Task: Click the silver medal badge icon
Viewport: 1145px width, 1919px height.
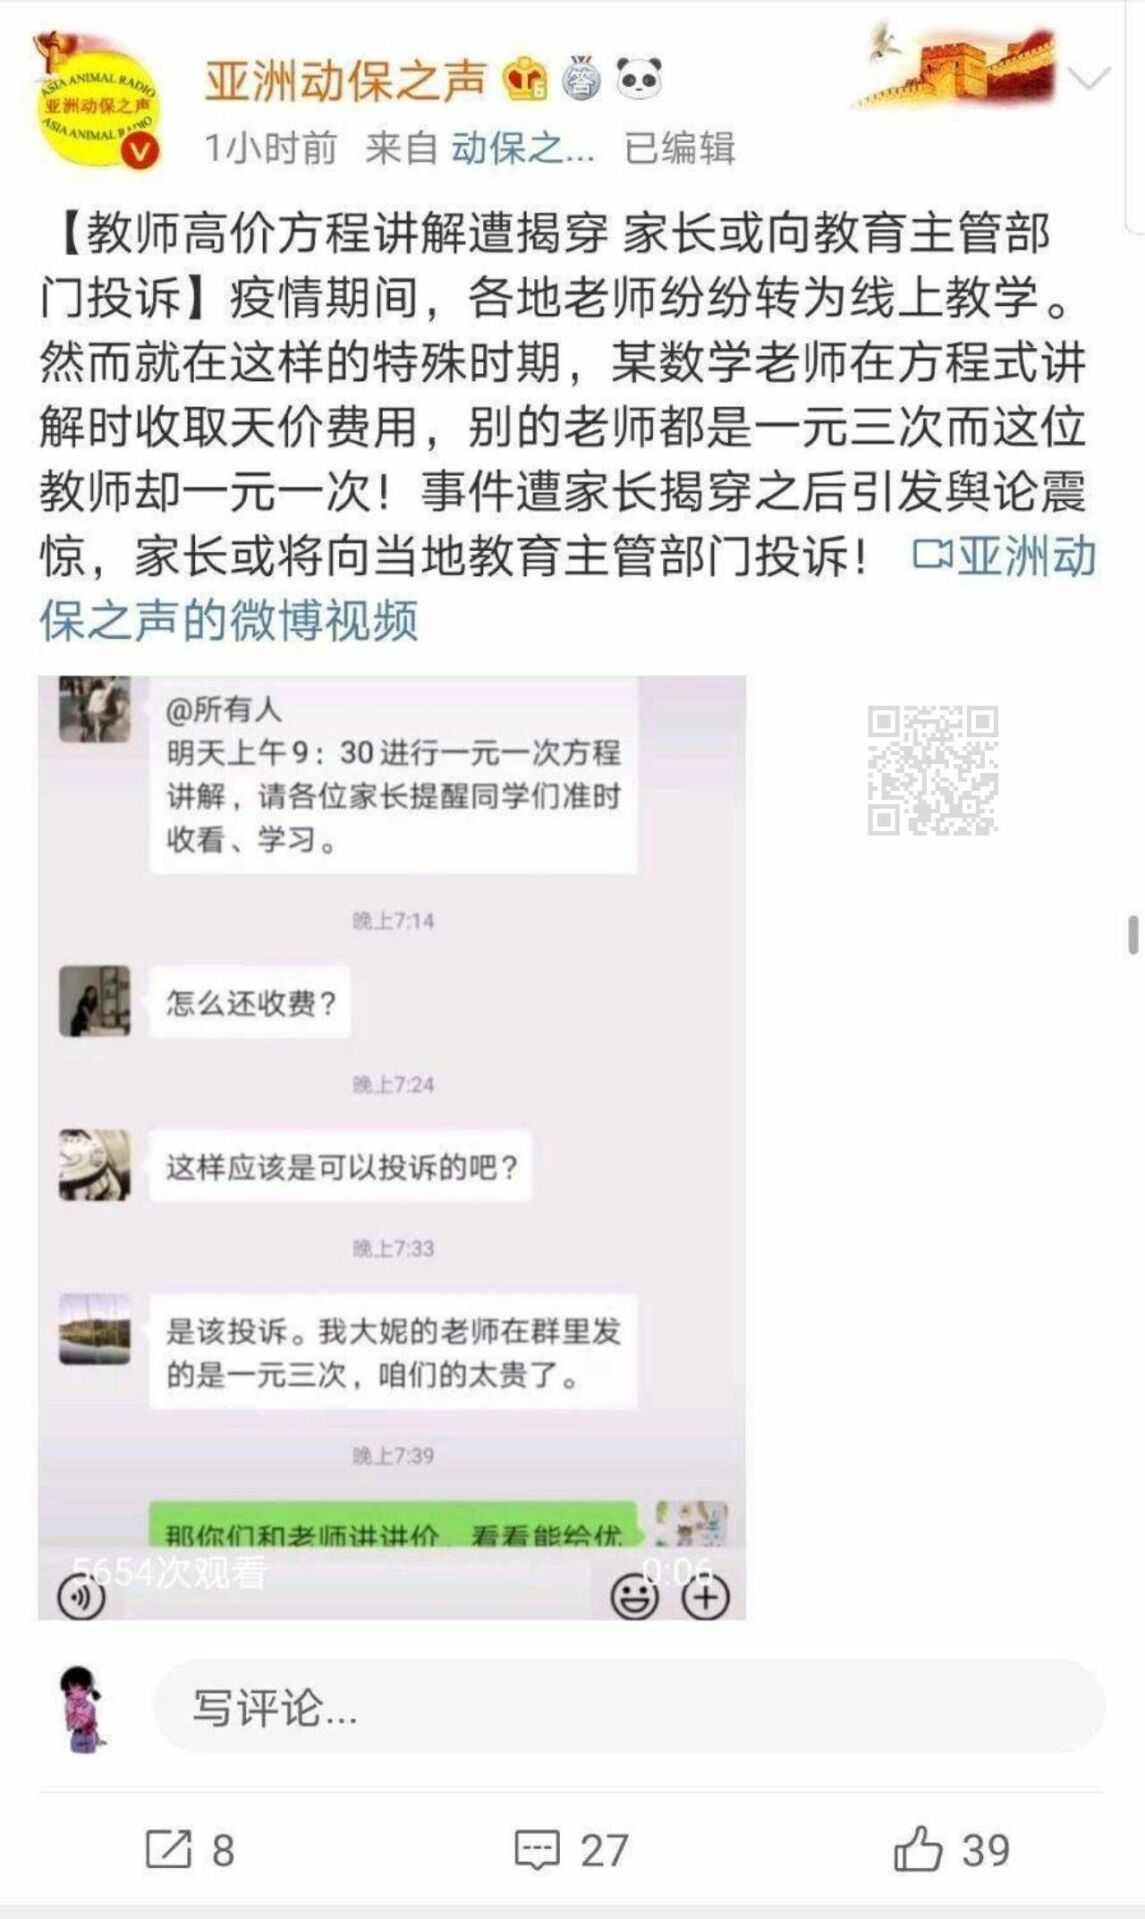Action: [581, 78]
